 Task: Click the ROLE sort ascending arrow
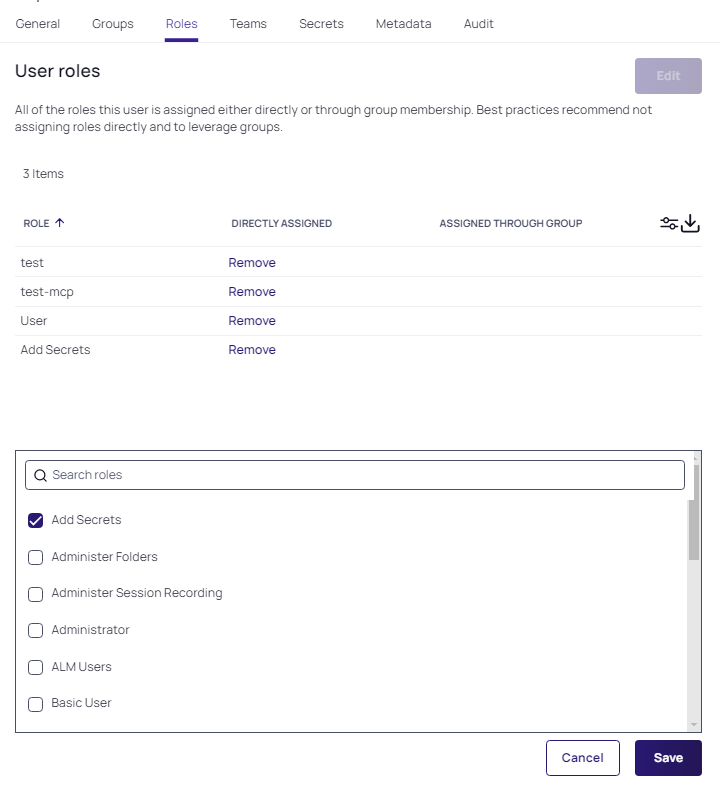click(x=59, y=223)
